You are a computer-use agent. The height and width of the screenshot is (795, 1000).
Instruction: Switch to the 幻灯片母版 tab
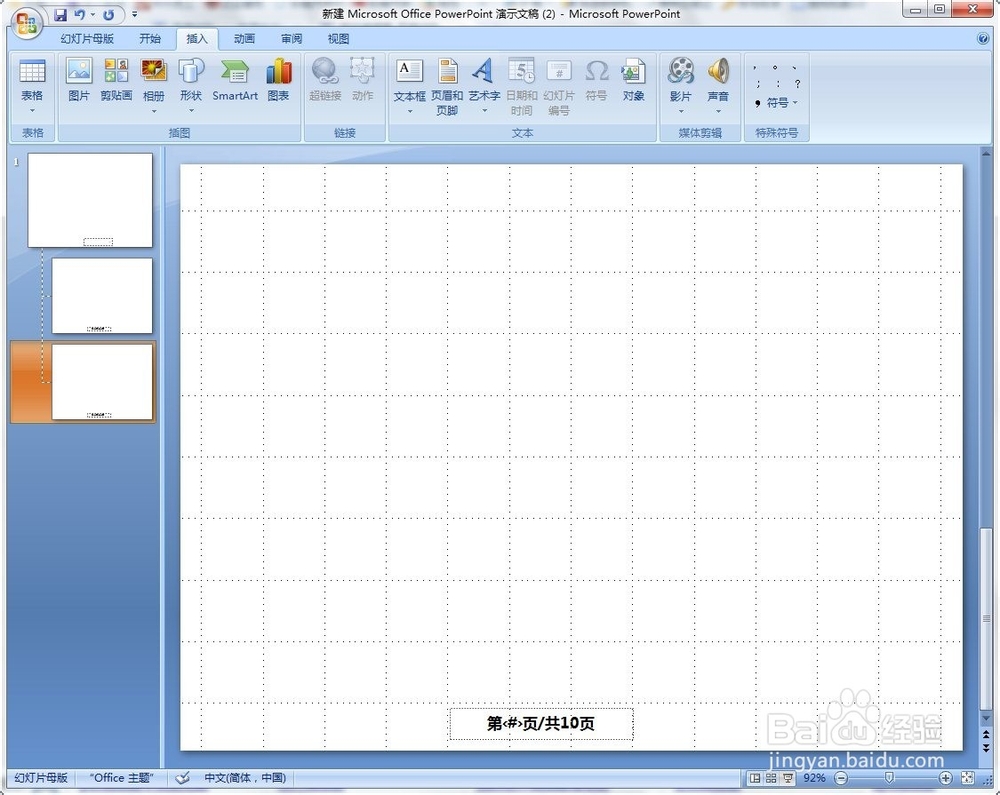point(87,39)
